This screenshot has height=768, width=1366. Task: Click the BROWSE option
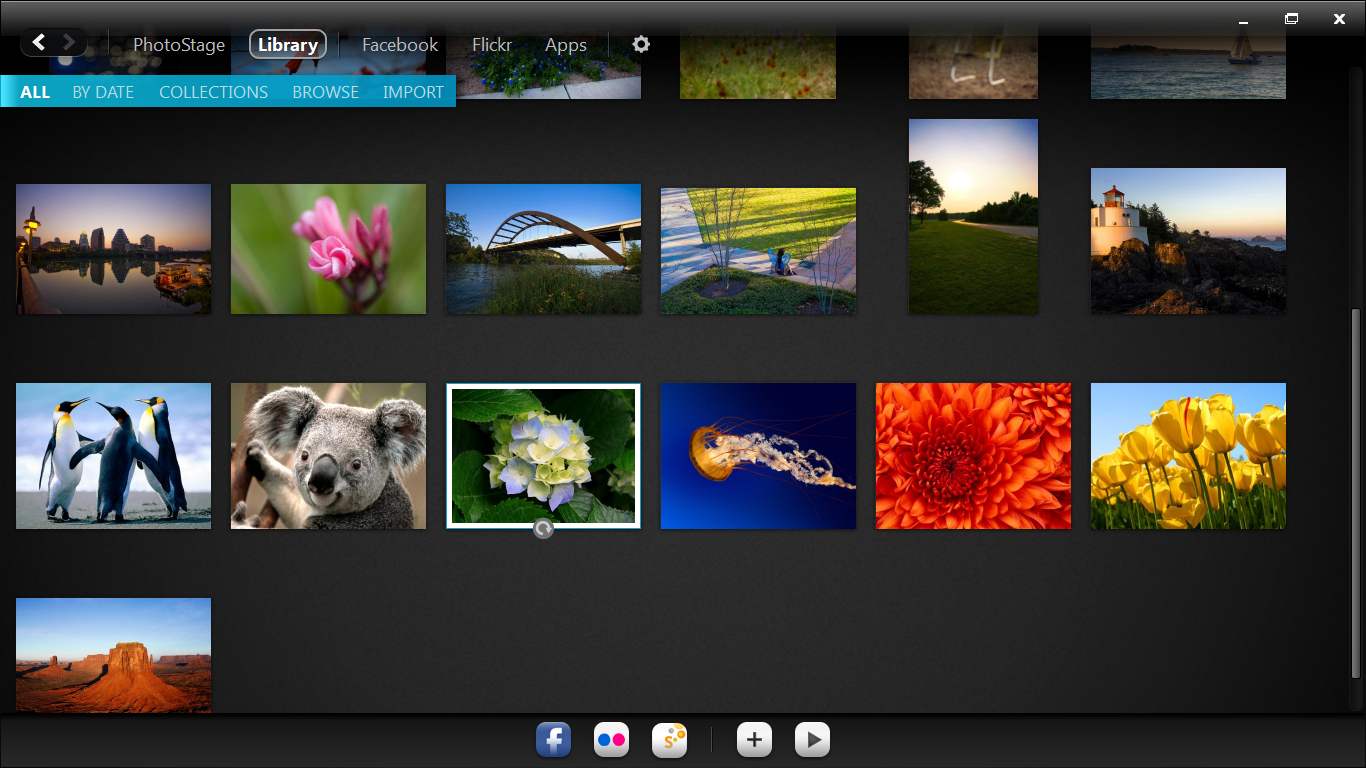click(325, 92)
